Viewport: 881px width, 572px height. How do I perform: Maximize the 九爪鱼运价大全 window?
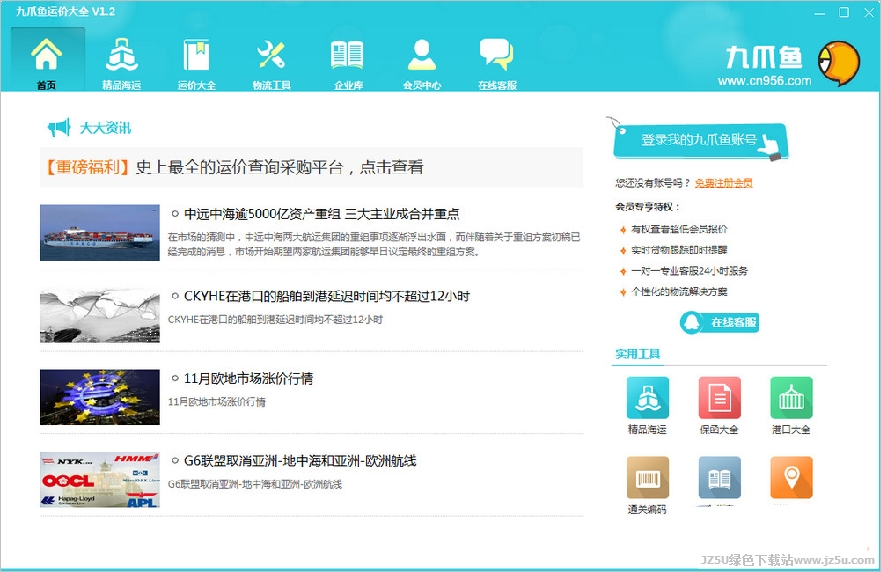[x=844, y=12]
